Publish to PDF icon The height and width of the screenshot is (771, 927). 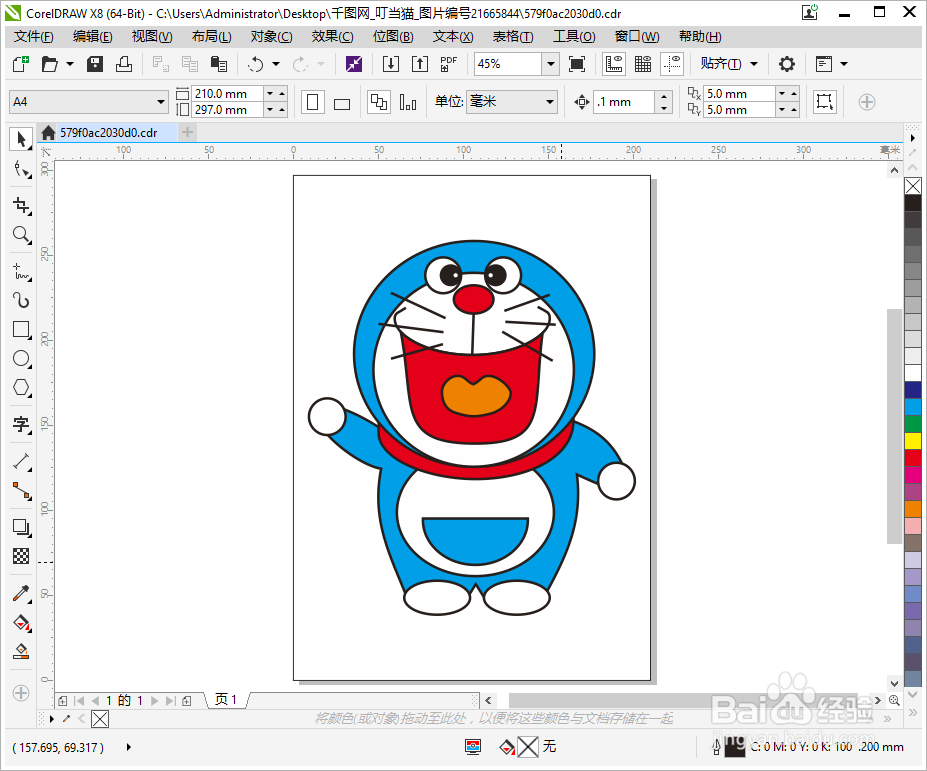pyautogui.click(x=449, y=64)
